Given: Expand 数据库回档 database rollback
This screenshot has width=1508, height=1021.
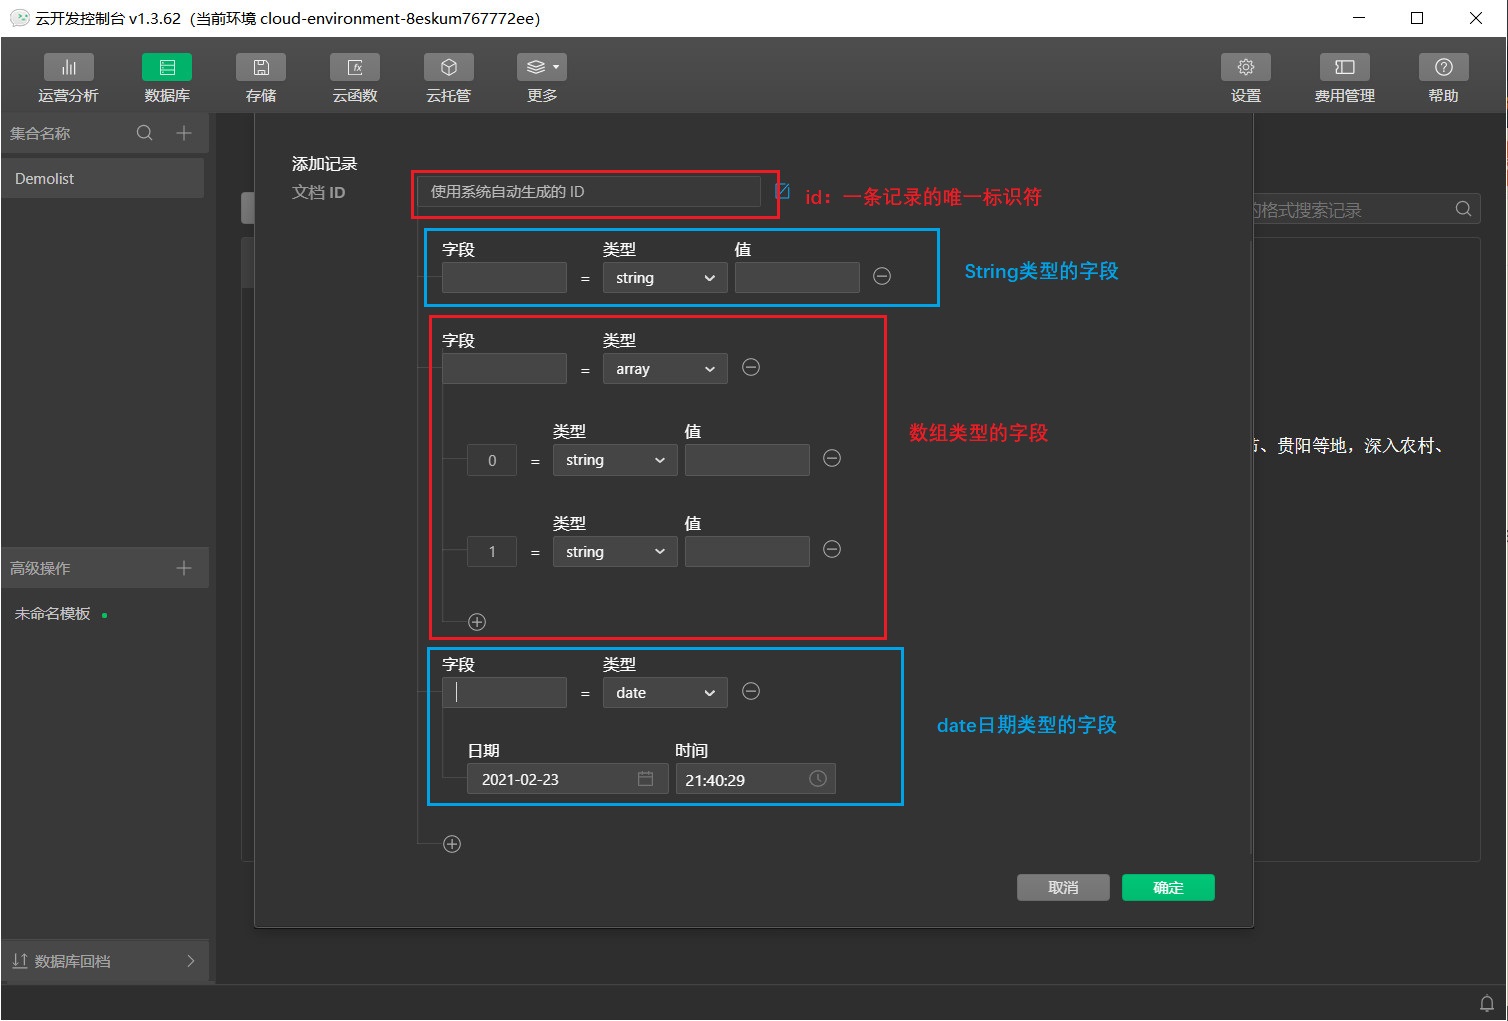Looking at the screenshot, I should 105,961.
